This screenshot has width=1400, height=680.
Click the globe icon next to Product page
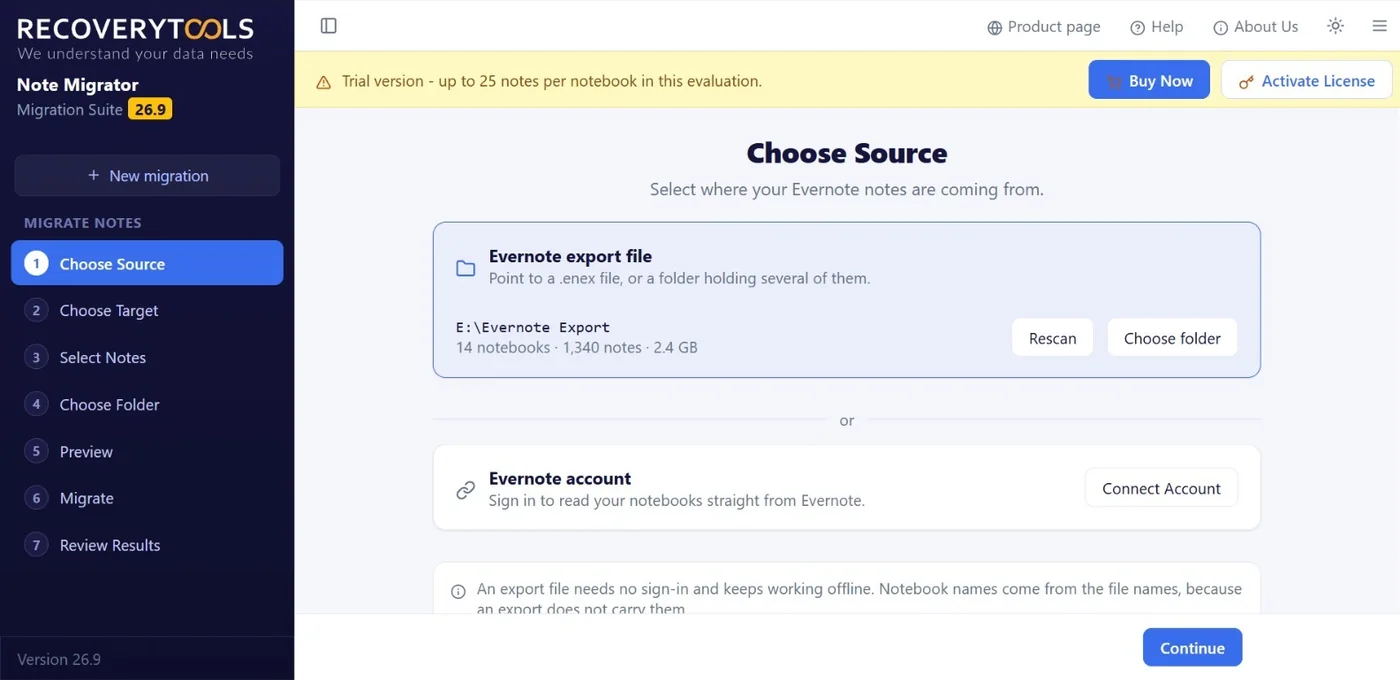tap(994, 28)
